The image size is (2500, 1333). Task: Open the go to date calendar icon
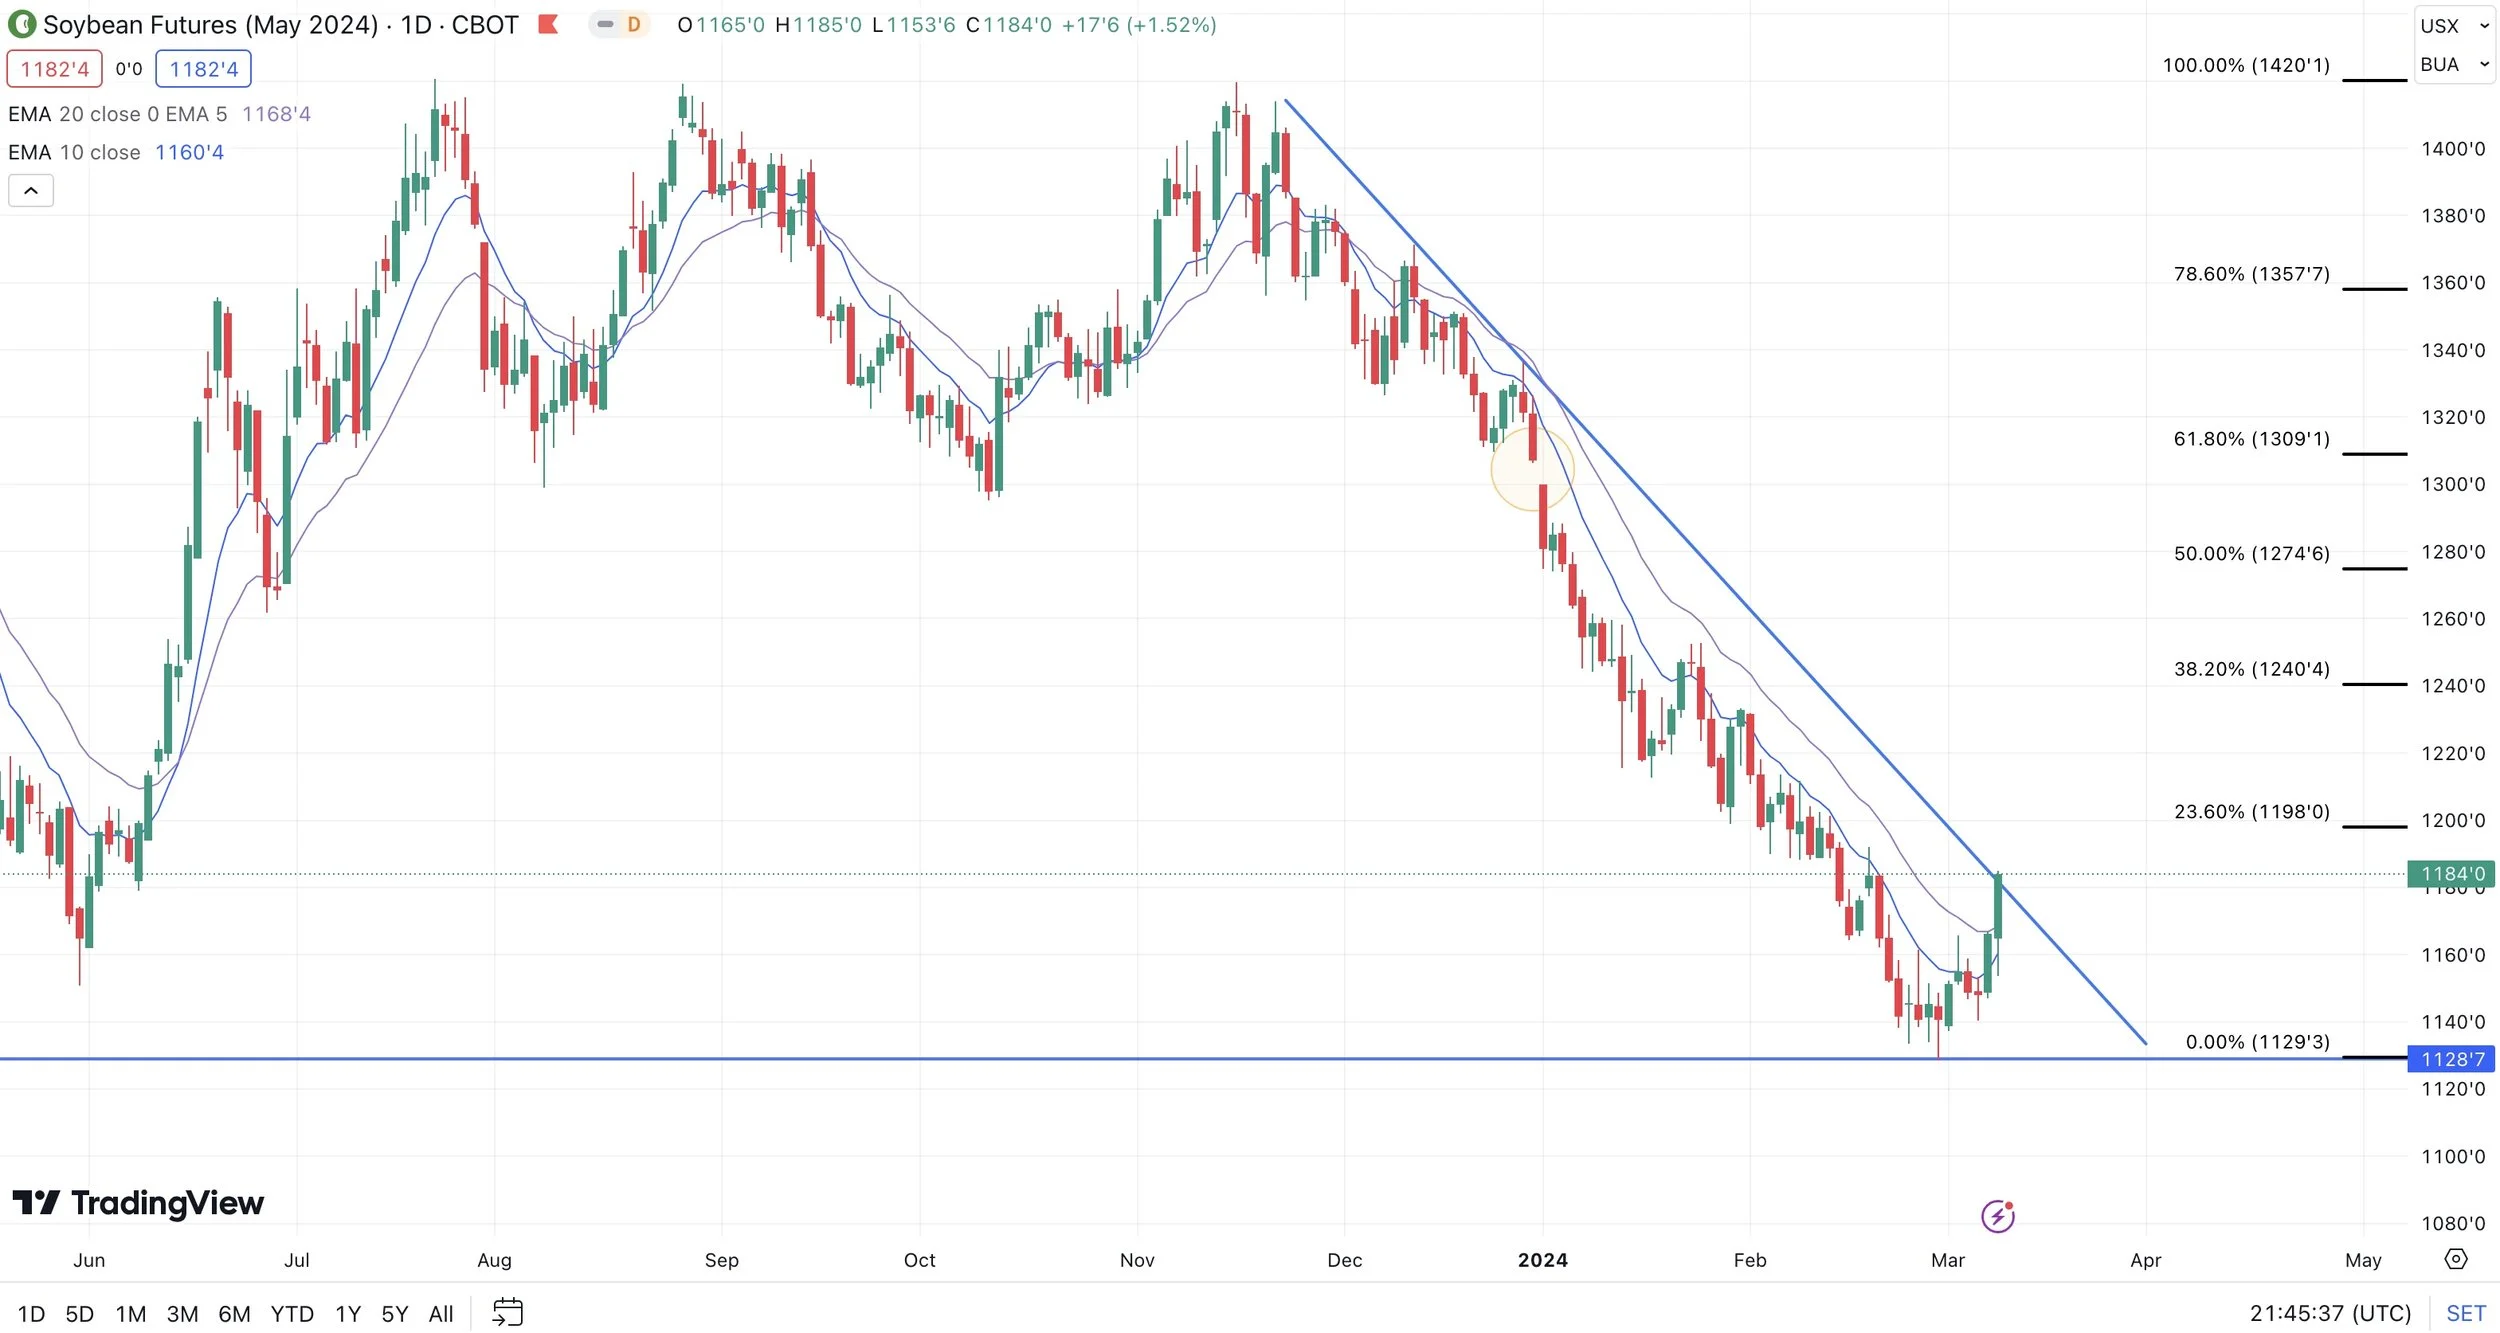[x=508, y=1312]
